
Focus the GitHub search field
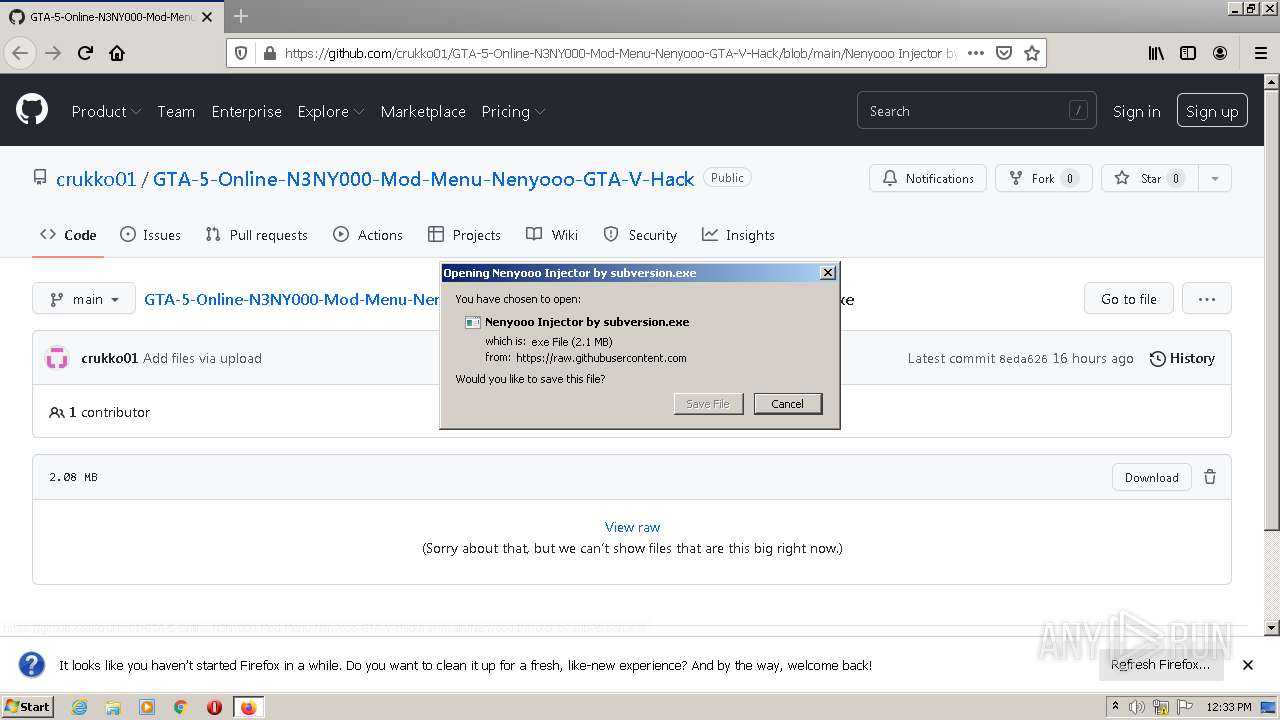(976, 111)
